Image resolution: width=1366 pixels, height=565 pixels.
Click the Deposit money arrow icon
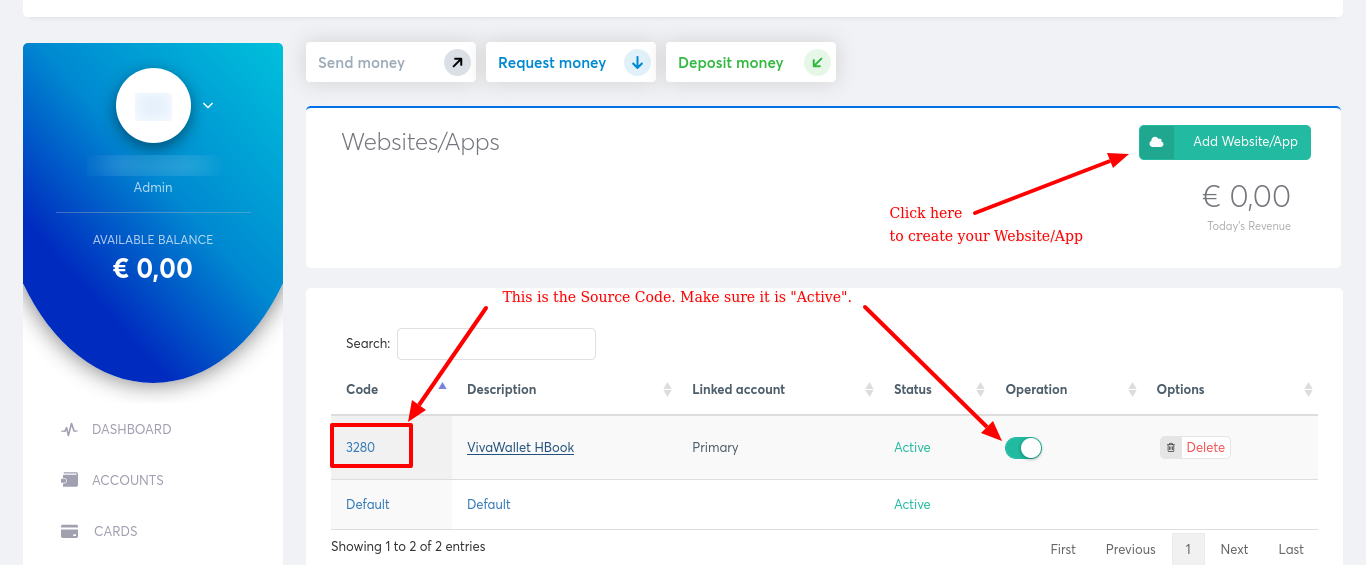coord(817,63)
